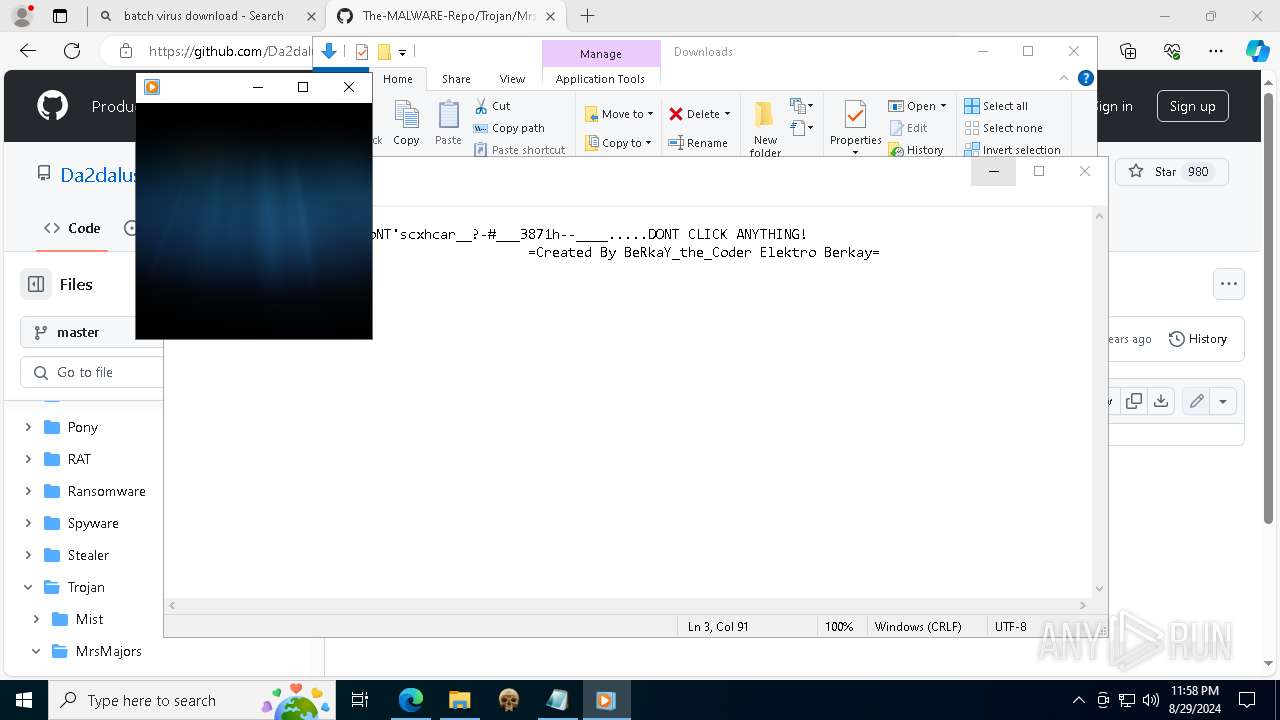Click the GitHub more options ellipsis button
Image resolution: width=1280 pixels, height=720 pixels.
(1228, 284)
